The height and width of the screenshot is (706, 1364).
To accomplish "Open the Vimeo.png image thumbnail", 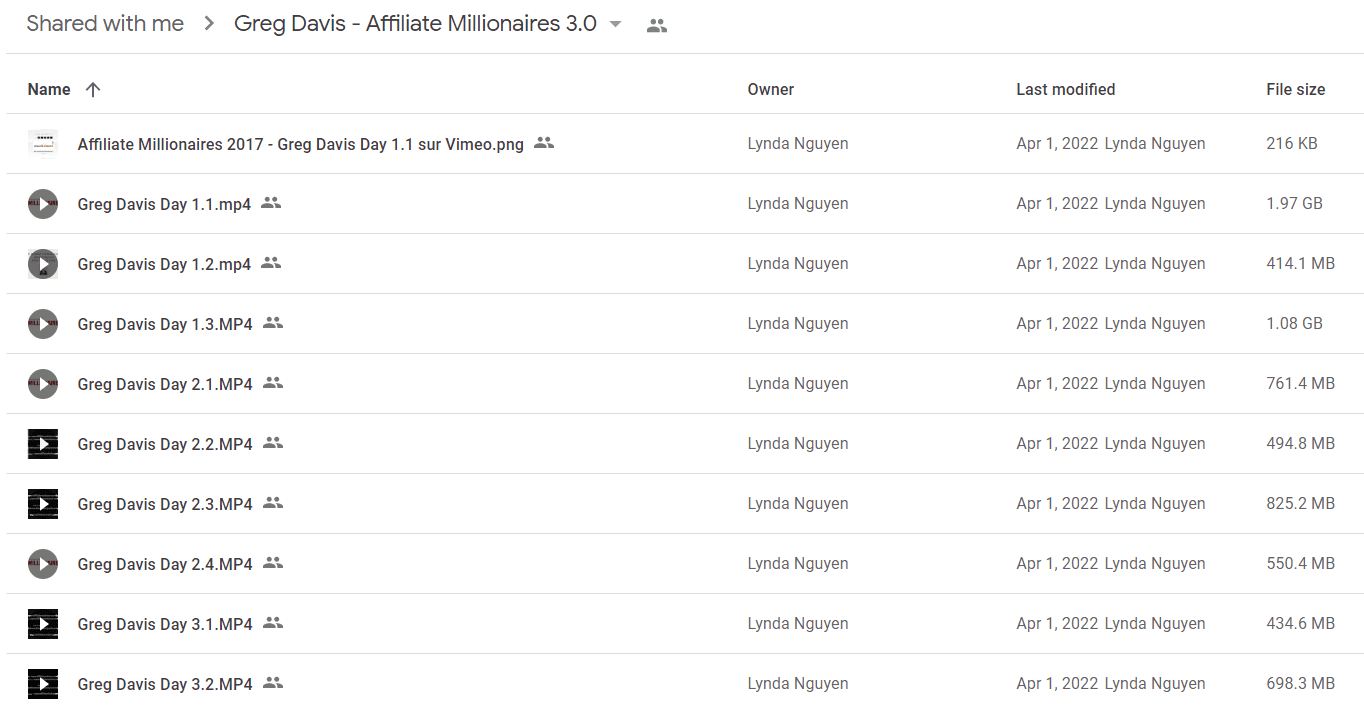I will (43, 143).
